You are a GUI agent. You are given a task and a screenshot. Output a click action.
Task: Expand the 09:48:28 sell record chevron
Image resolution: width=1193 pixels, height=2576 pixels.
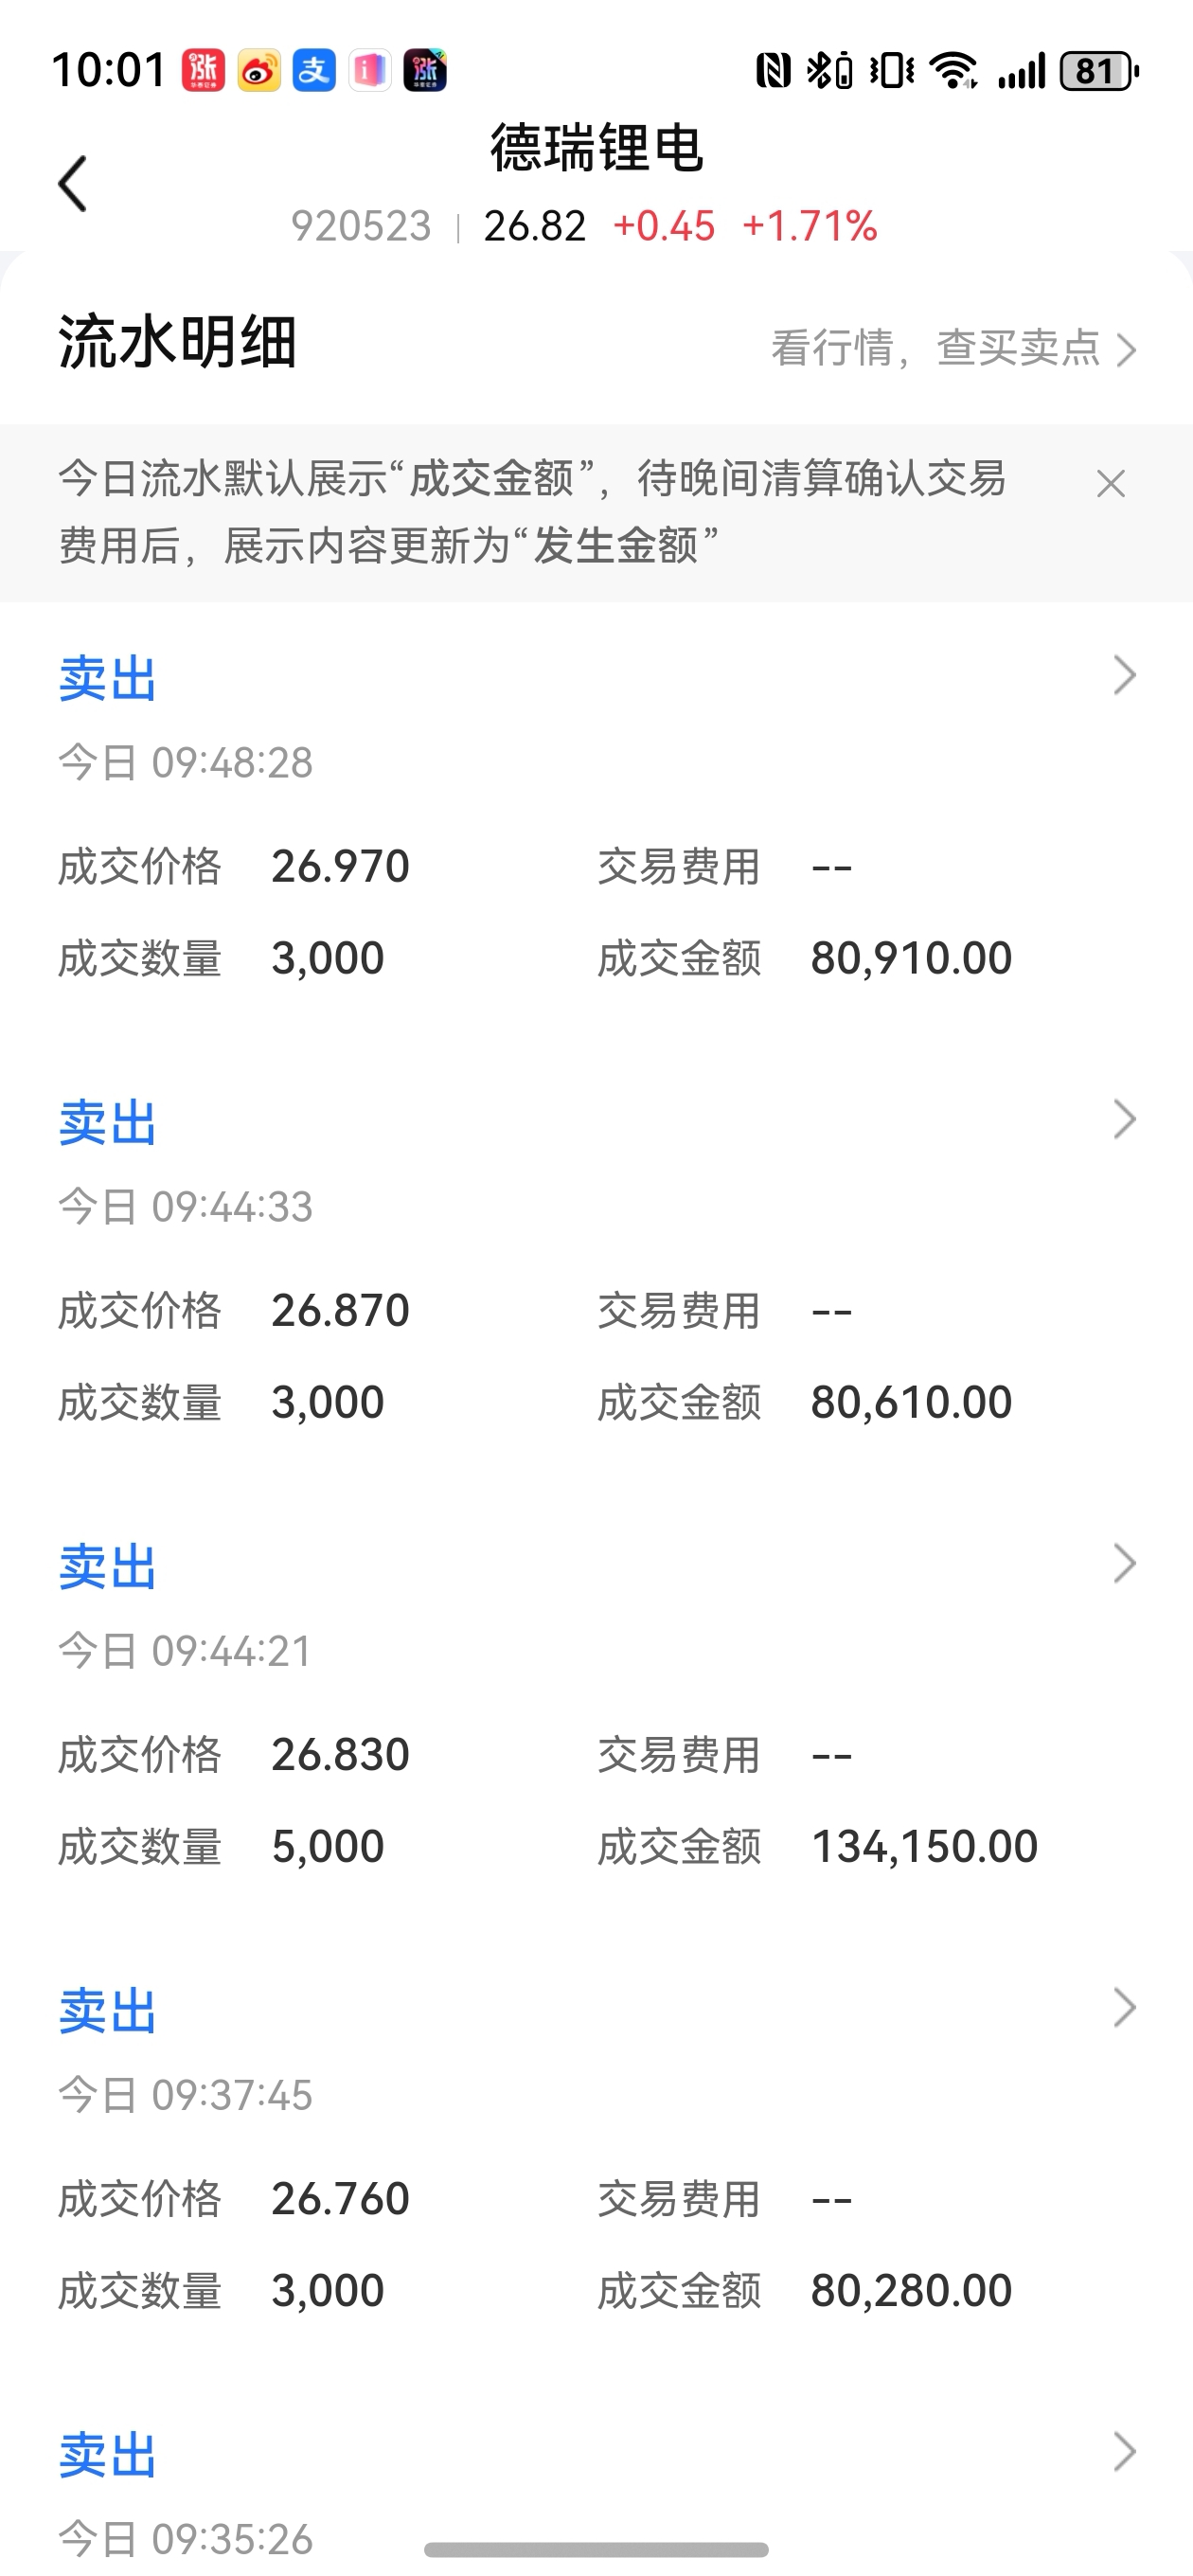point(1125,676)
